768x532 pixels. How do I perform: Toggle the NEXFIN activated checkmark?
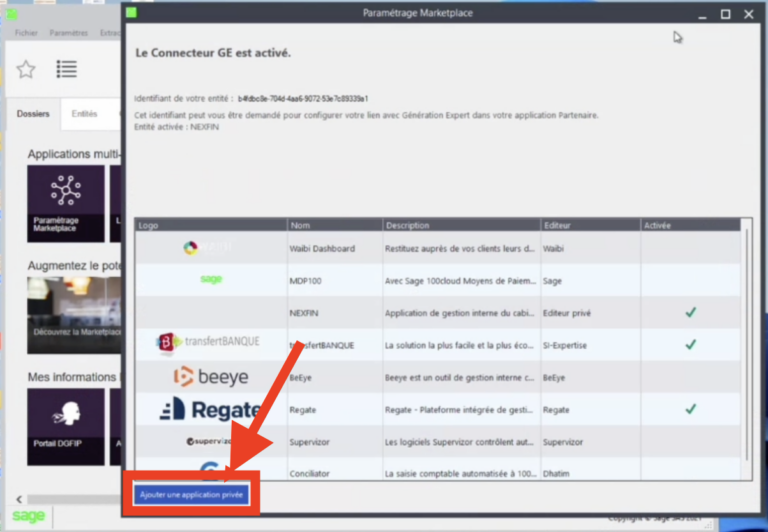tap(691, 312)
